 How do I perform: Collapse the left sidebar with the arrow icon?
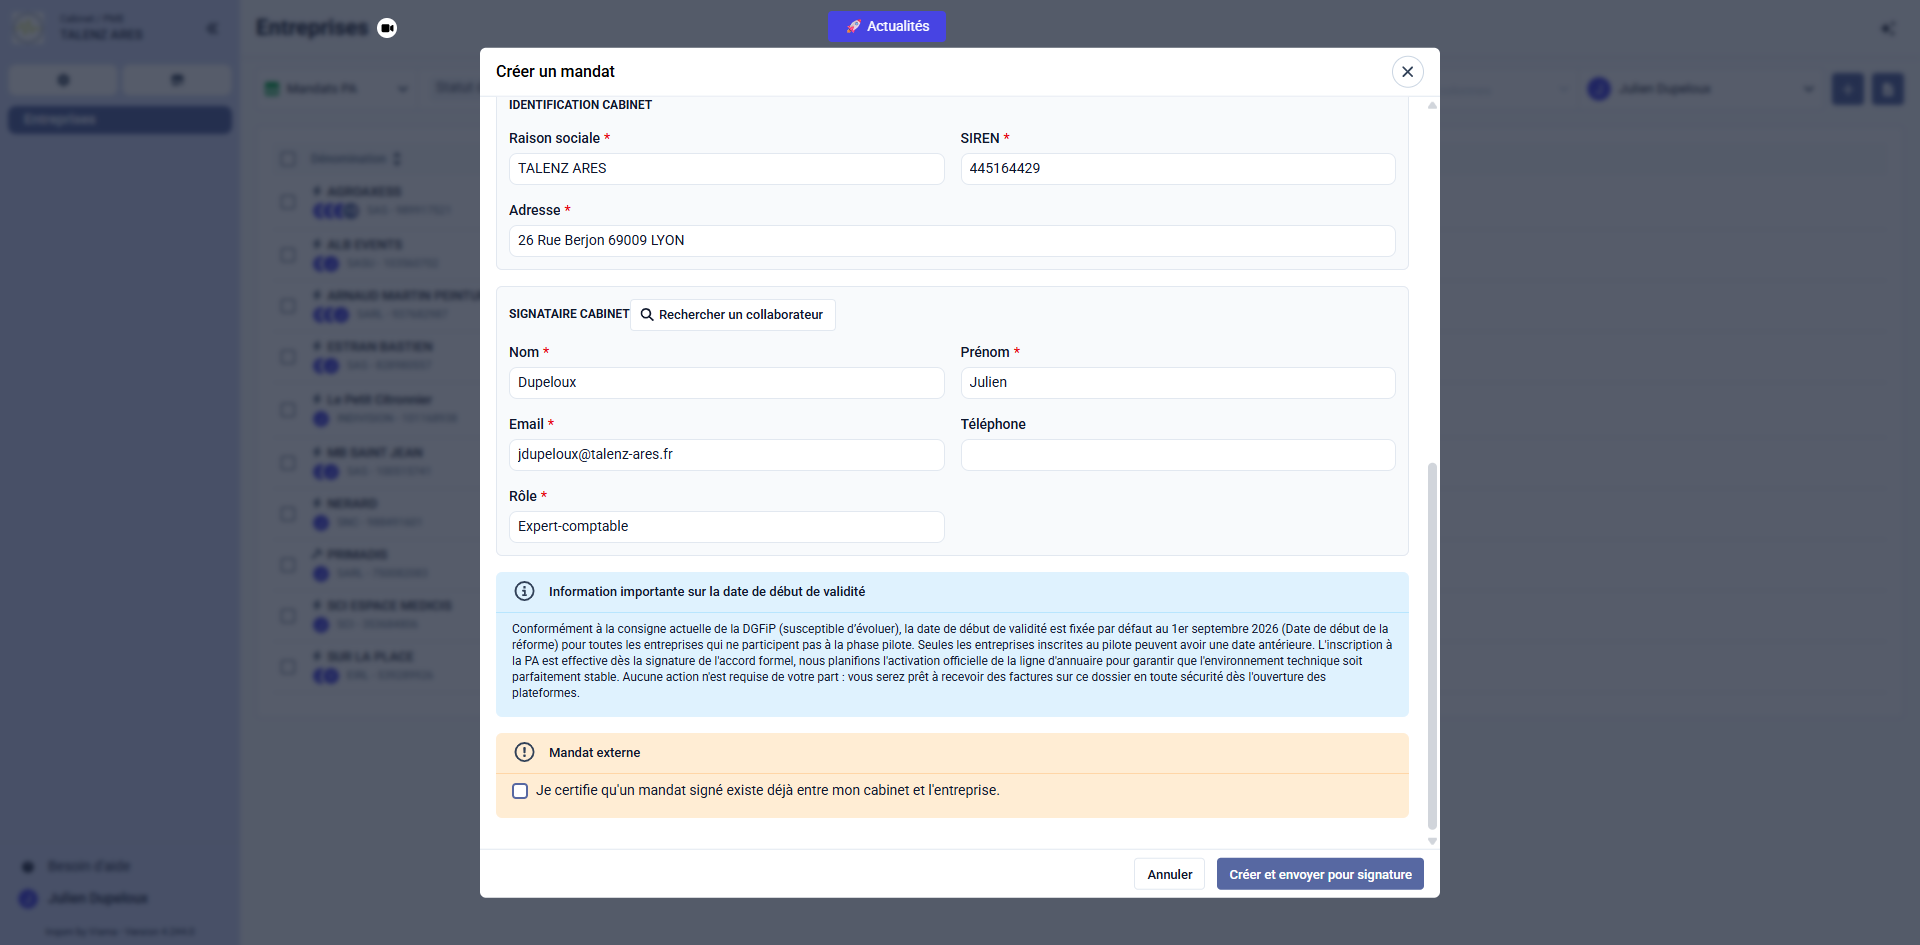click(x=212, y=28)
